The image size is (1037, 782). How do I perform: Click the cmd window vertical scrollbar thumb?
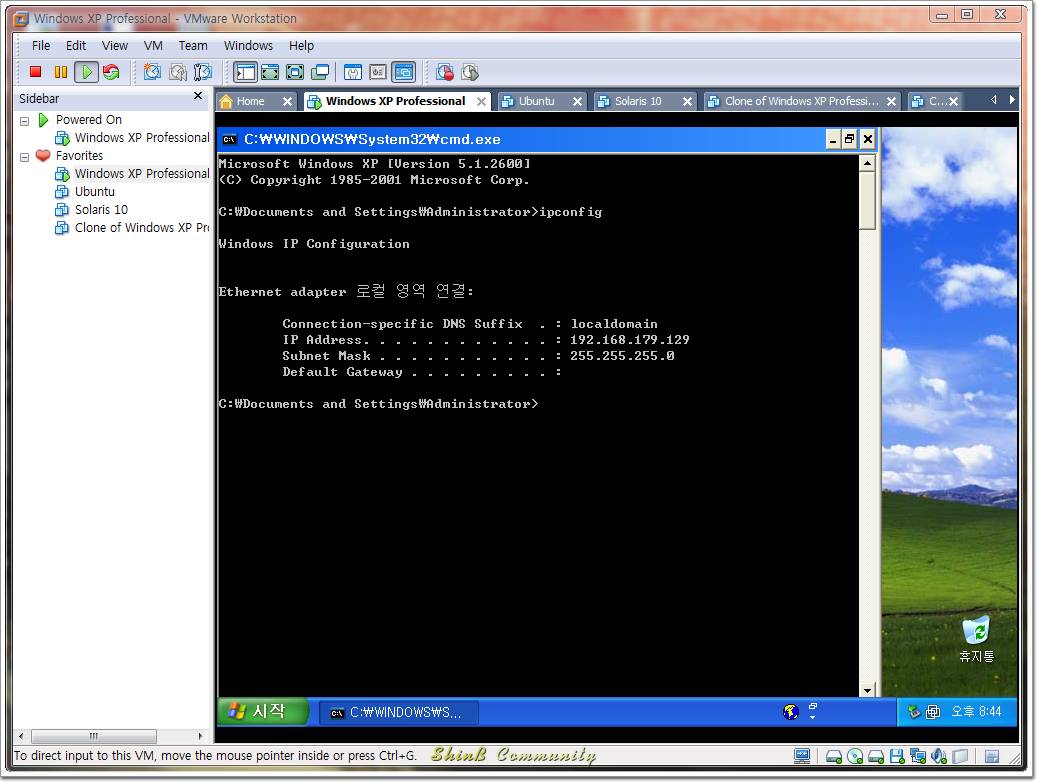pos(867,200)
